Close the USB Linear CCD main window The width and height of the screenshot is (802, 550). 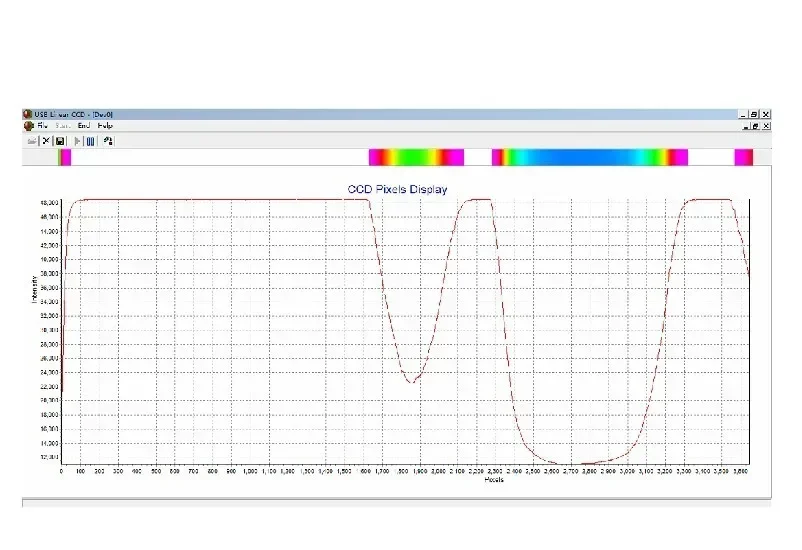766,115
